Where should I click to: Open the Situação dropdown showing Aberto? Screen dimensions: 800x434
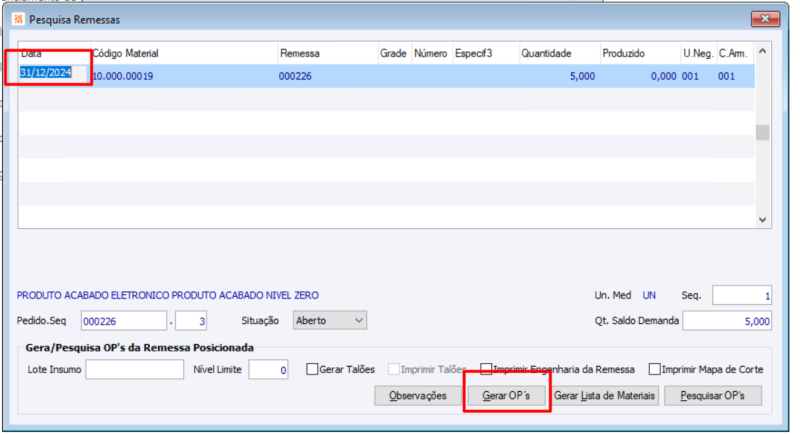[x=330, y=321]
